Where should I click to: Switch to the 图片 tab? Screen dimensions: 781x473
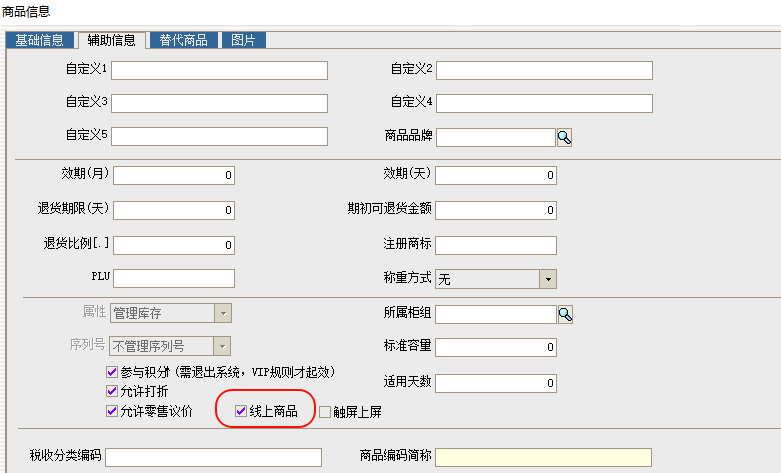(243, 40)
